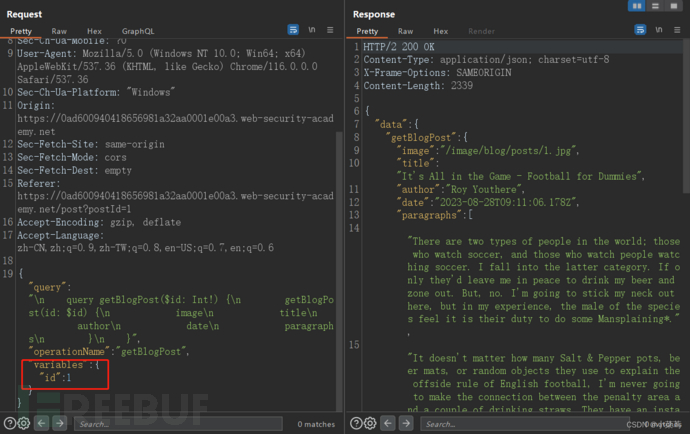Go to next match in Response search

point(407,424)
